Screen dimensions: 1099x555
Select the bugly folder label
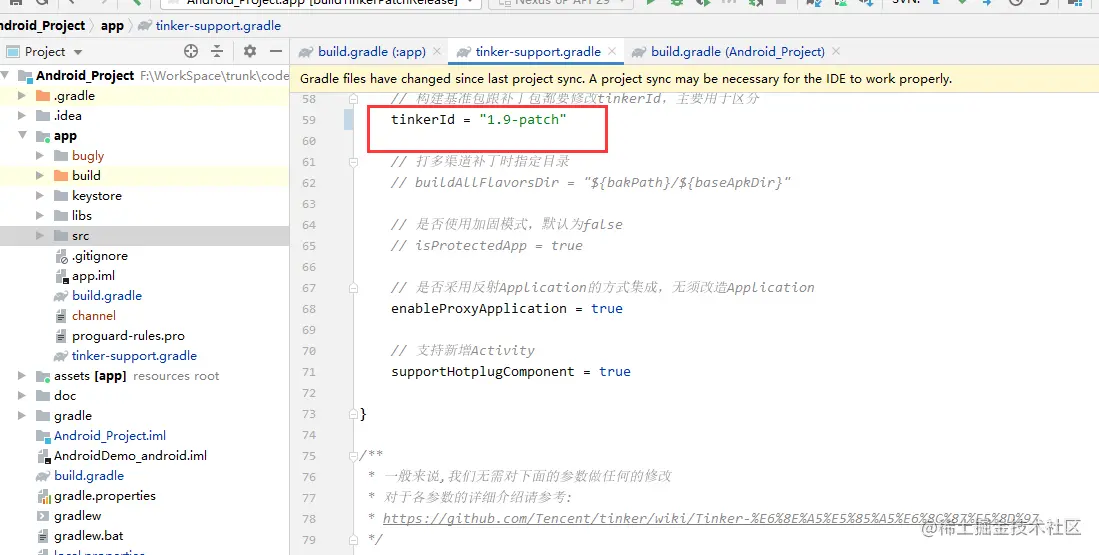coord(88,156)
